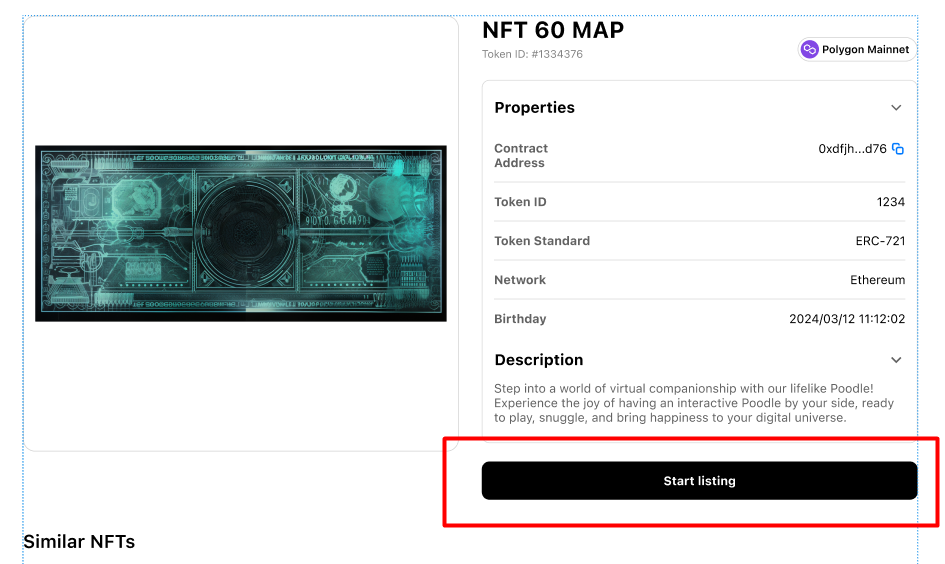
Task: Select the NFT 60 MAP title
Action: point(553,30)
